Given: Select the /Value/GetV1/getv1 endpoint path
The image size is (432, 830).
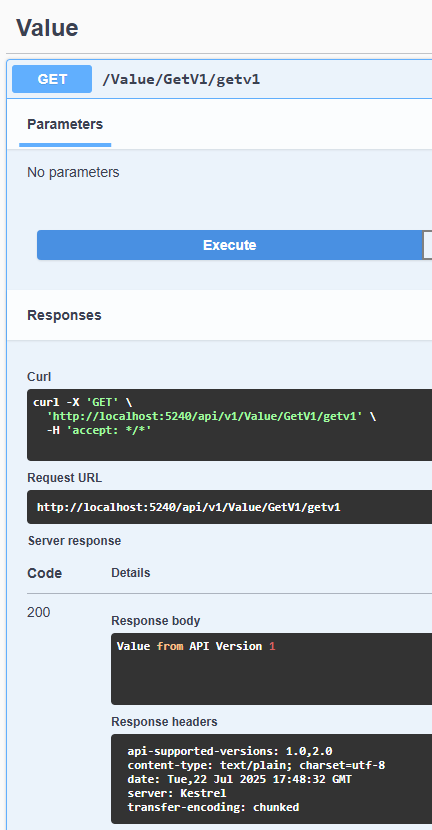Looking at the screenshot, I should [x=181, y=79].
